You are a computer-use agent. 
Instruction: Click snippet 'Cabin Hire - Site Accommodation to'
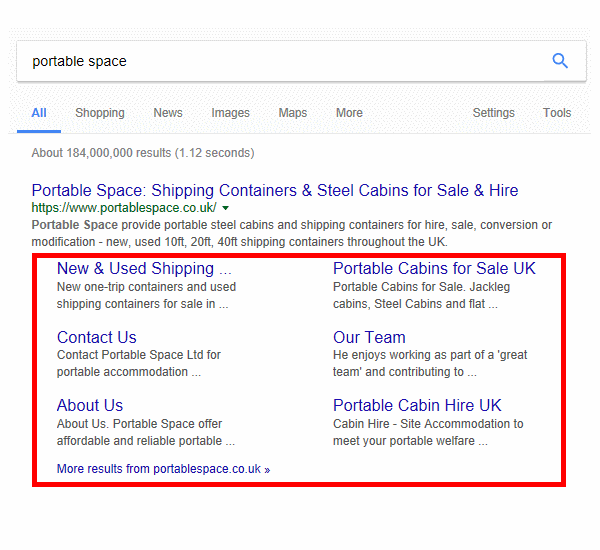click(x=428, y=432)
